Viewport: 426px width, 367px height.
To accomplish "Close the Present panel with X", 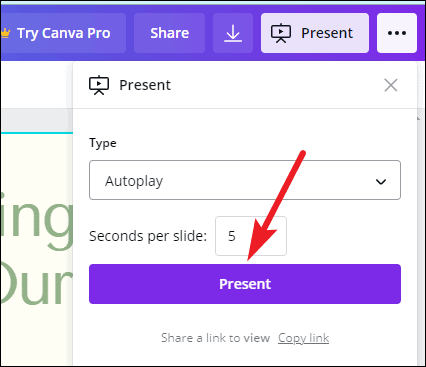I will [x=391, y=85].
